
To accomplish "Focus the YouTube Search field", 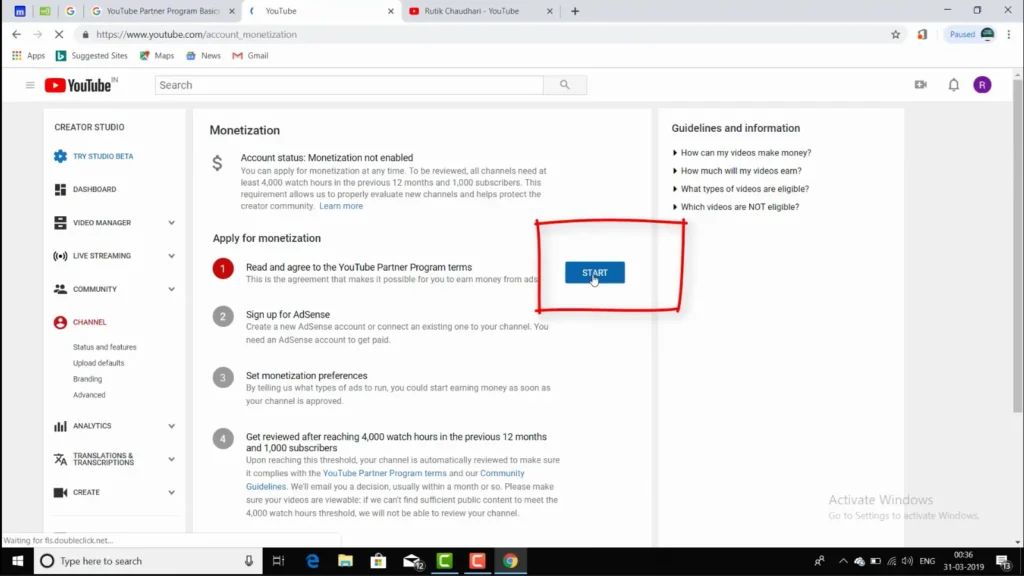I will pyautogui.click(x=349, y=85).
